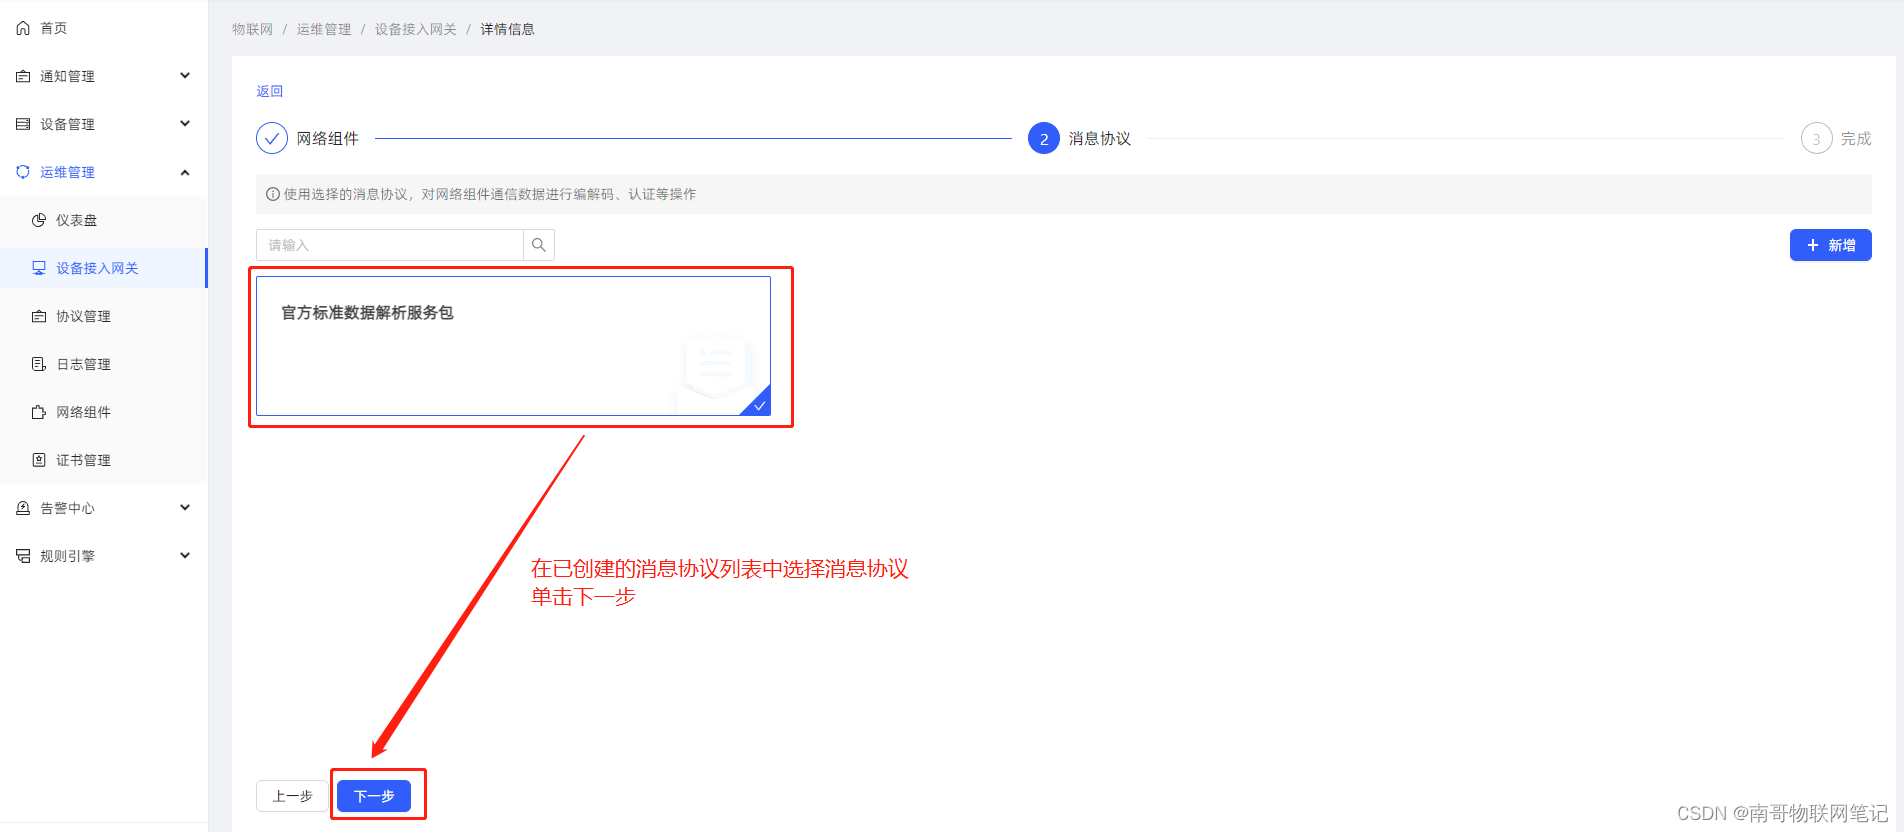Image resolution: width=1904 pixels, height=832 pixels.
Task: Click the 运维管理 sidebar icon
Action: (23, 172)
